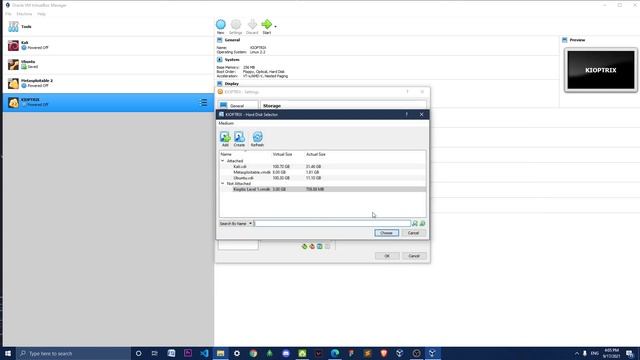Click the add controller icon in Settings
Screen dimensions: 640x360
(304, 246)
